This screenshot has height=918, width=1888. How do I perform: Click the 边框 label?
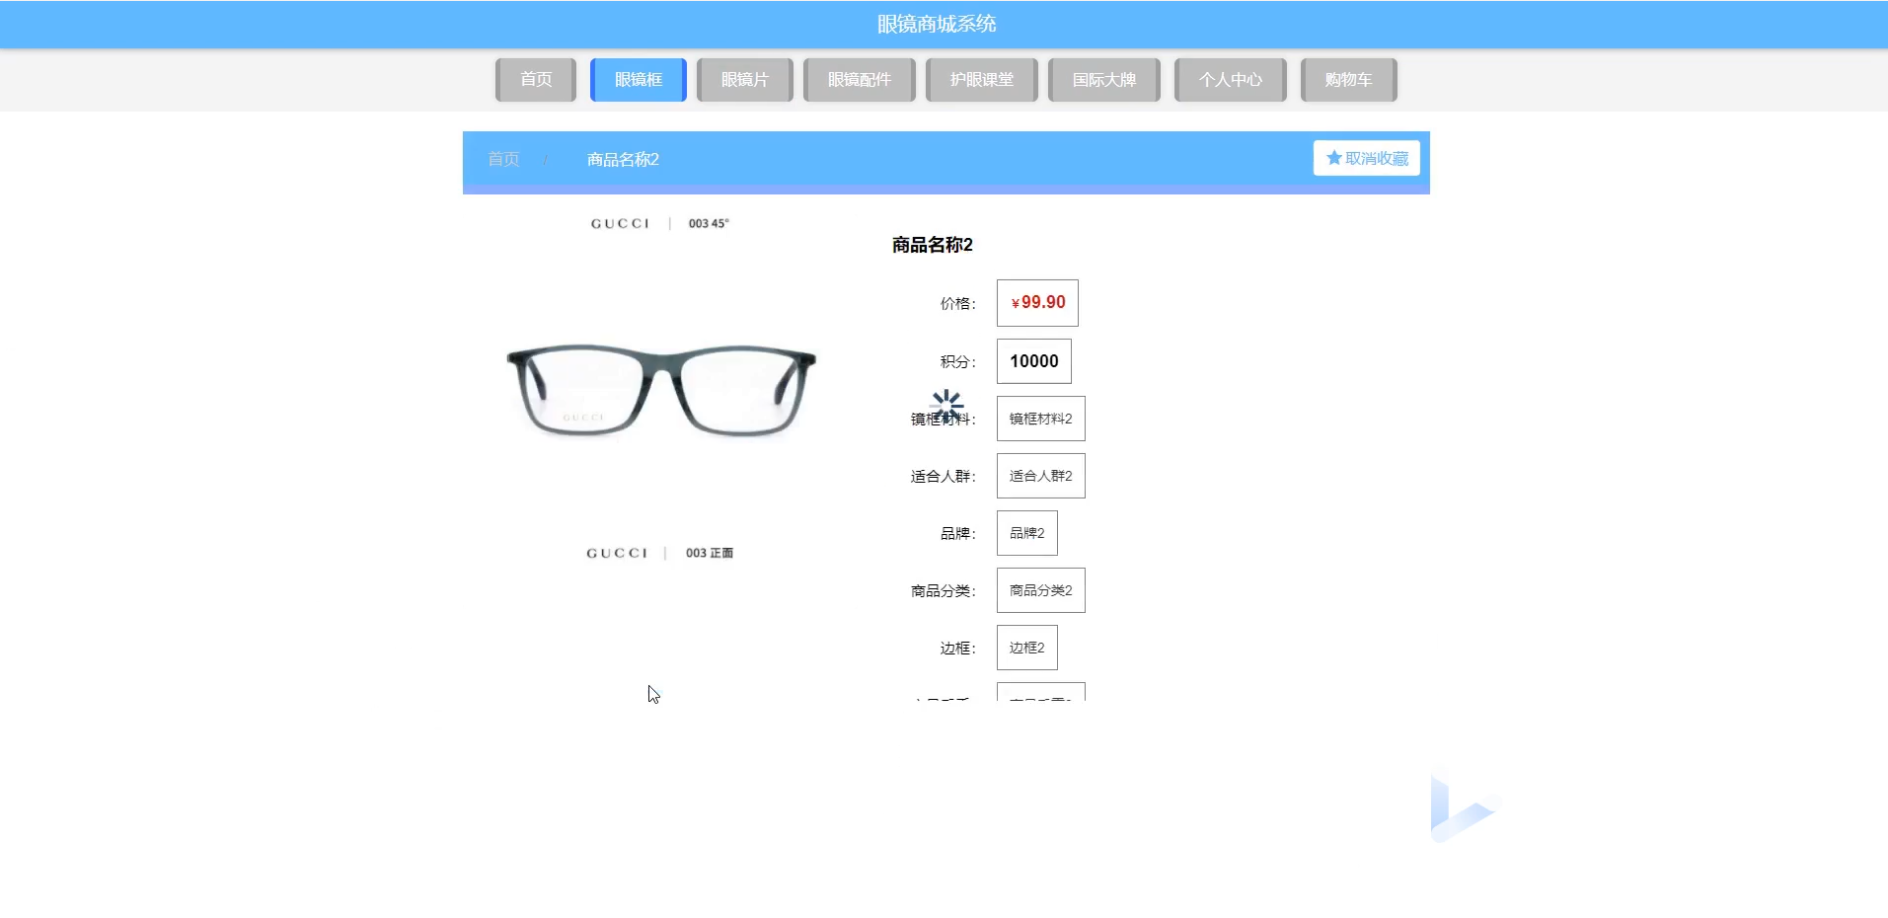(x=958, y=649)
